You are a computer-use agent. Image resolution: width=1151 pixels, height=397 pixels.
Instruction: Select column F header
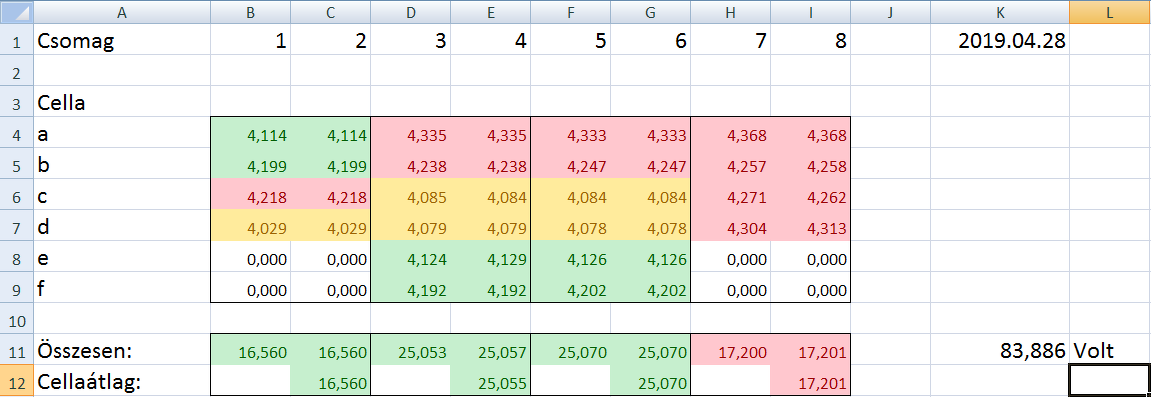pyautogui.click(x=570, y=11)
